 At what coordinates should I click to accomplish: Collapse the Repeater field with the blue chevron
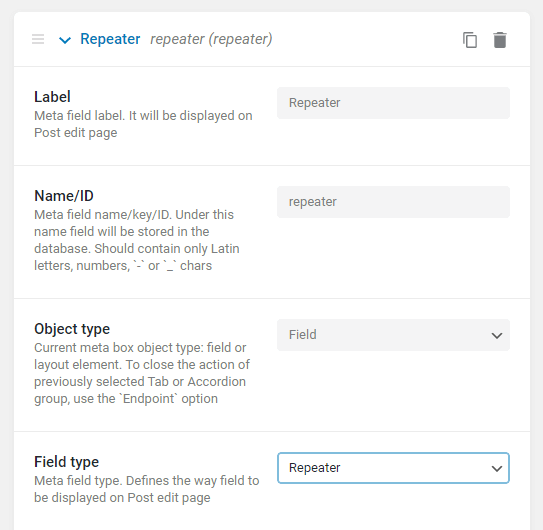[x=65, y=40]
